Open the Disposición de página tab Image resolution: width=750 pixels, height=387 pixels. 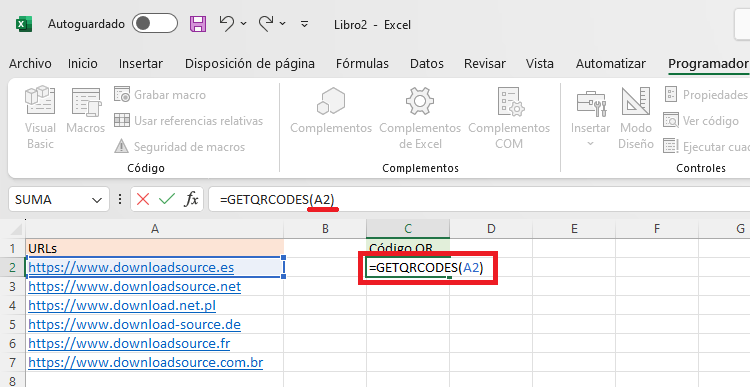tap(250, 64)
